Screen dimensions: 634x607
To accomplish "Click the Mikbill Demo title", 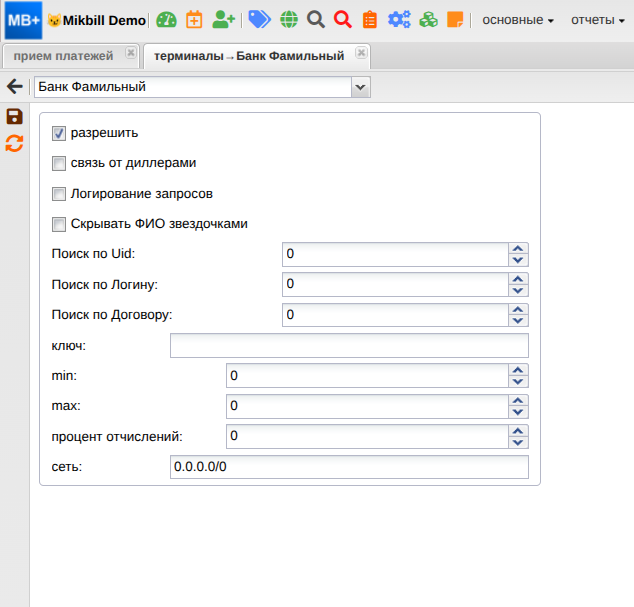I will [x=104, y=20].
